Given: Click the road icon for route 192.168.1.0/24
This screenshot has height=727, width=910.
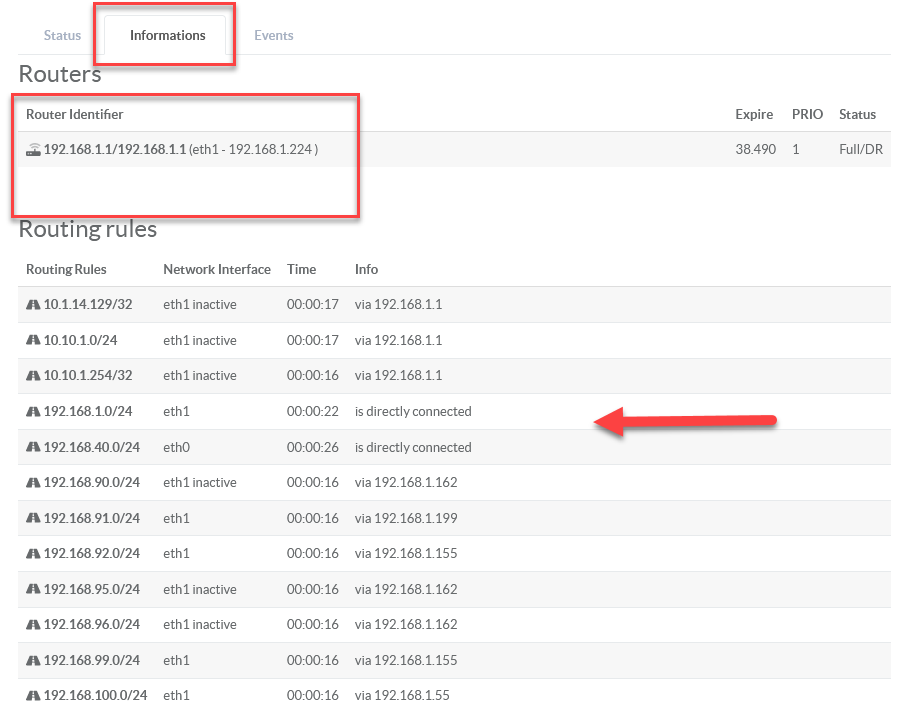Looking at the screenshot, I should (33, 412).
